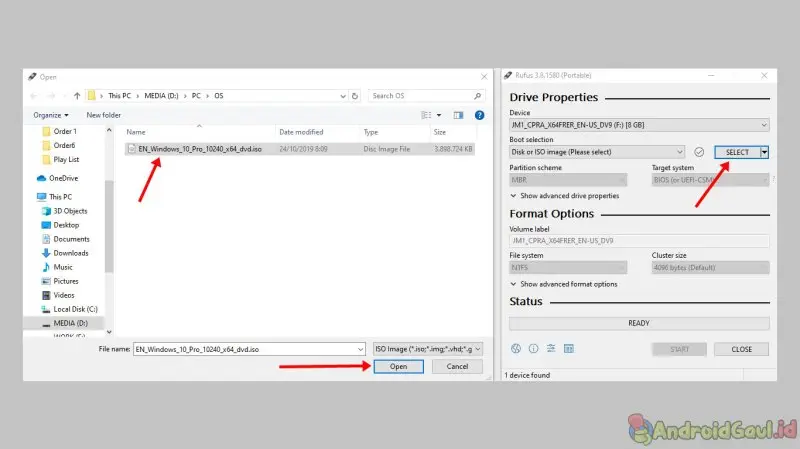Expand Show advanced drive properties
The height and width of the screenshot is (449, 800).
click(x=564, y=196)
